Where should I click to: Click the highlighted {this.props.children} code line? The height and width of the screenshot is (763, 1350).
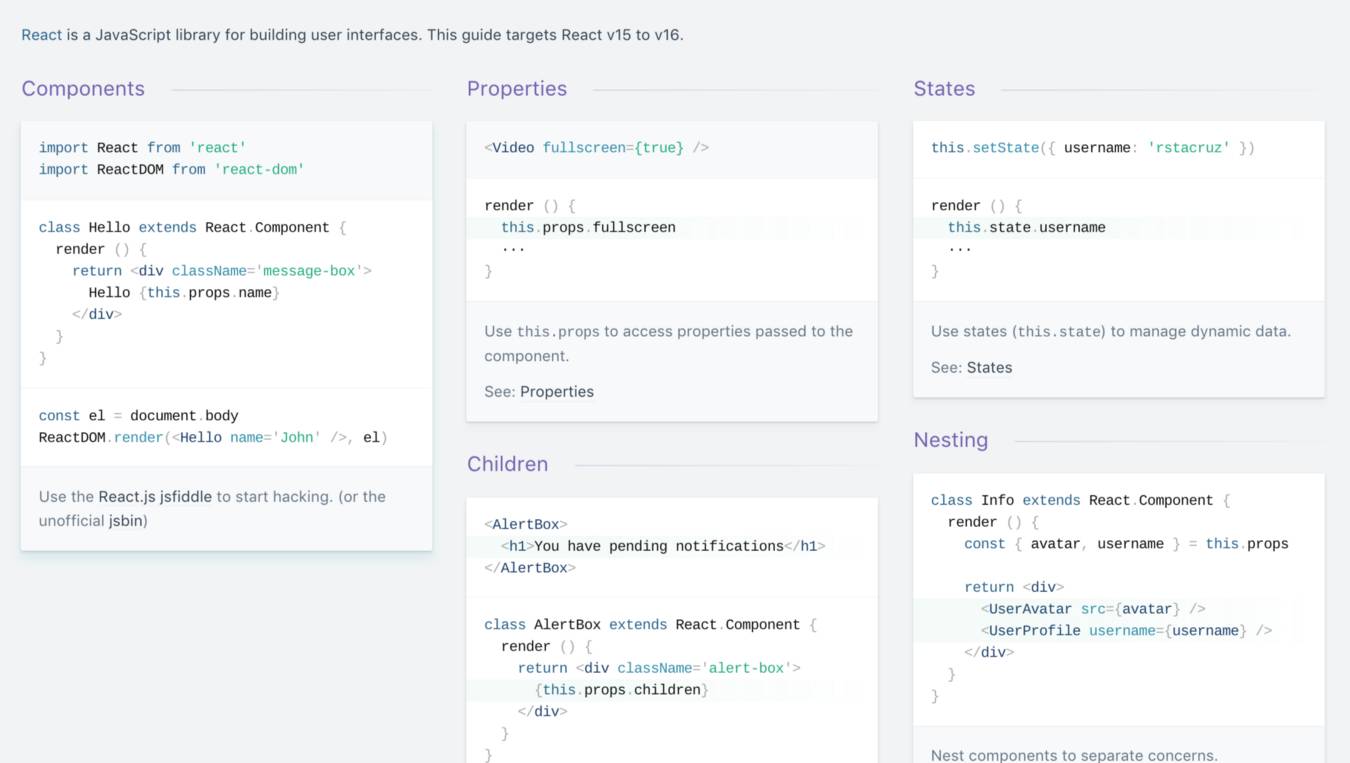[621, 690]
